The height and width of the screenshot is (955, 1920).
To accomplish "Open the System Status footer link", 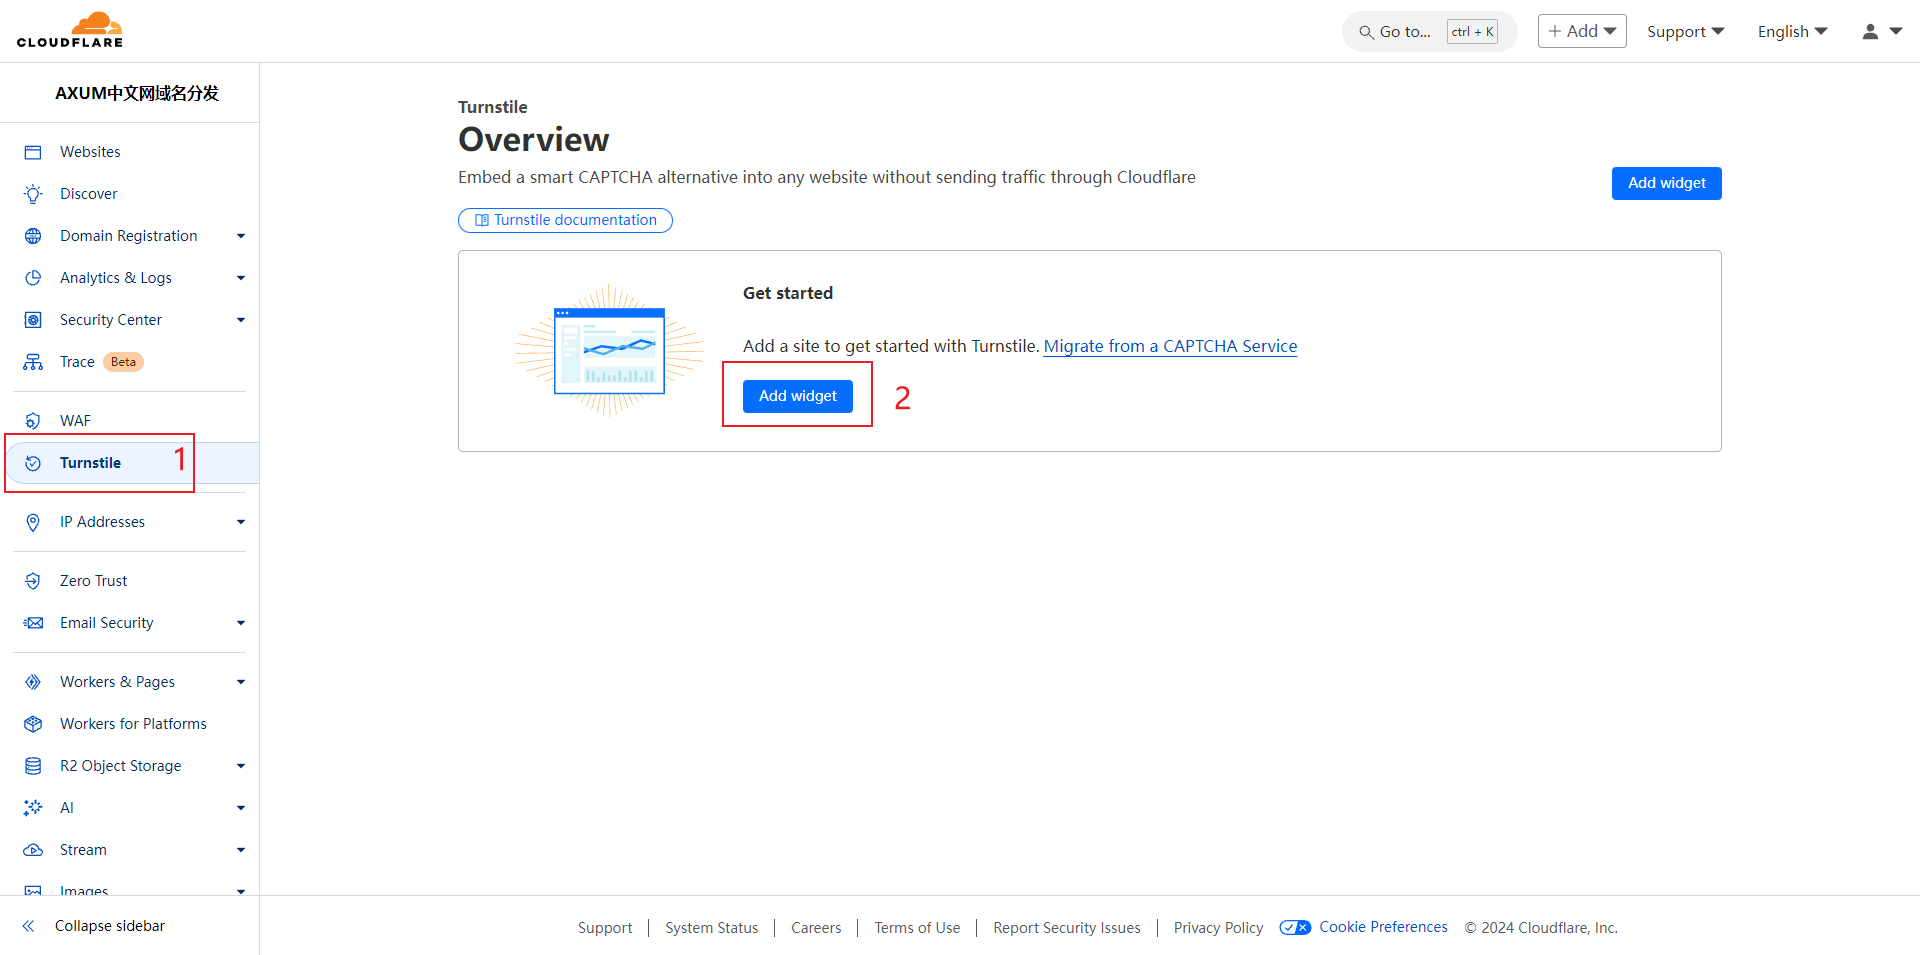I will 712,928.
